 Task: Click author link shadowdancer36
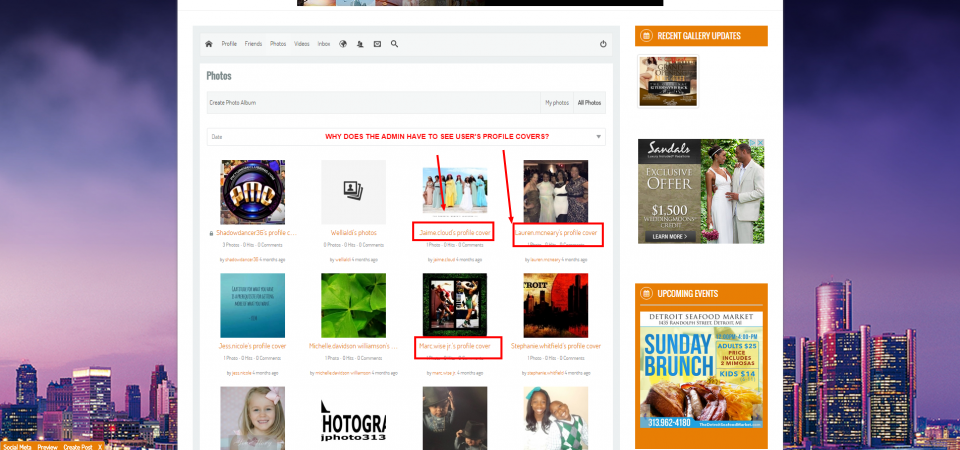[241, 260]
